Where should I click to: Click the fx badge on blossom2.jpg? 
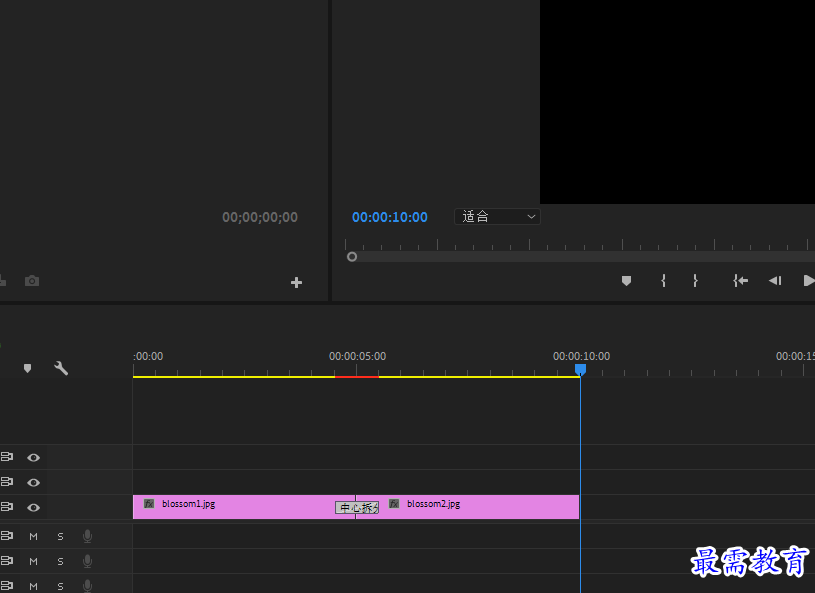tap(395, 504)
